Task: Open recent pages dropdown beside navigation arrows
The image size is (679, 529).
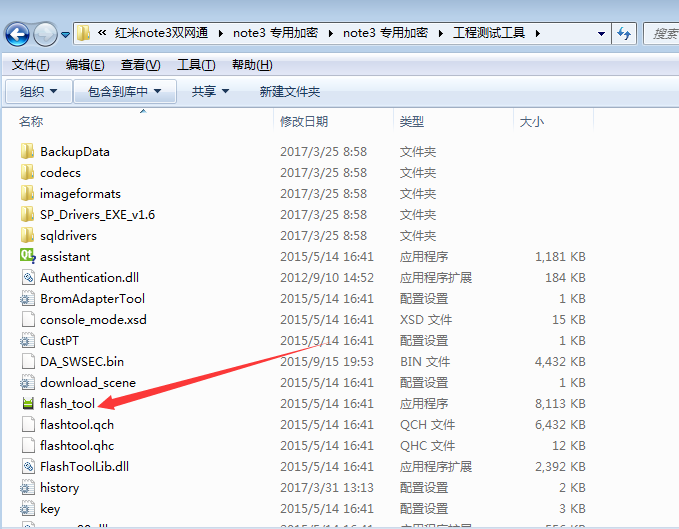Action: (65, 35)
